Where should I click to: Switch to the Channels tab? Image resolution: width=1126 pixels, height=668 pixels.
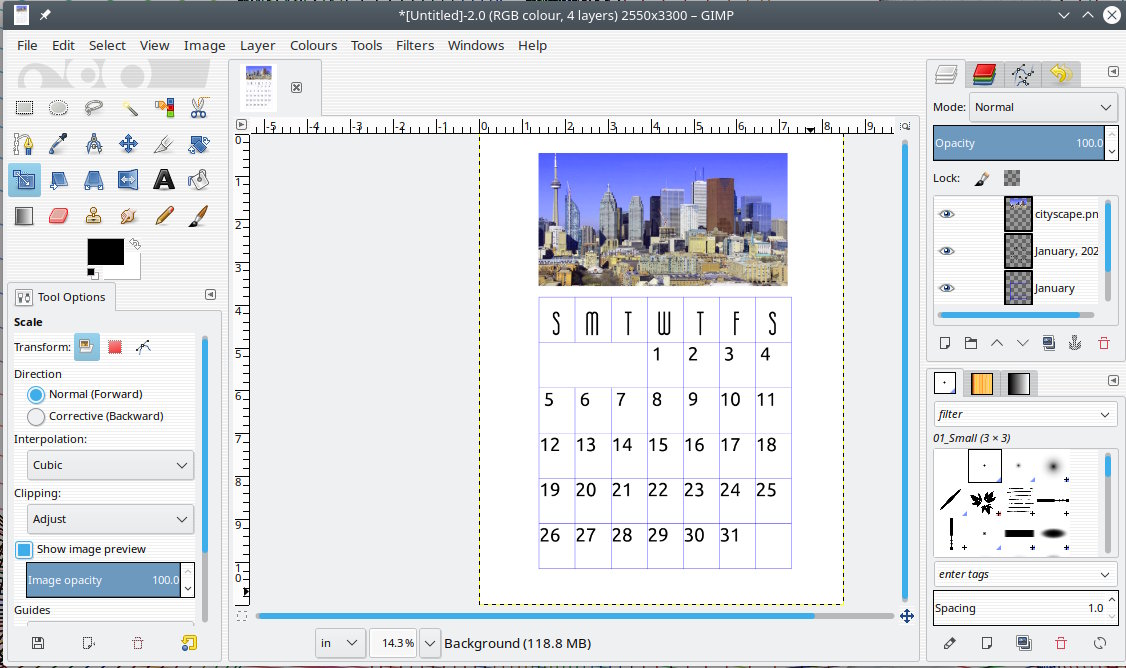(x=984, y=74)
